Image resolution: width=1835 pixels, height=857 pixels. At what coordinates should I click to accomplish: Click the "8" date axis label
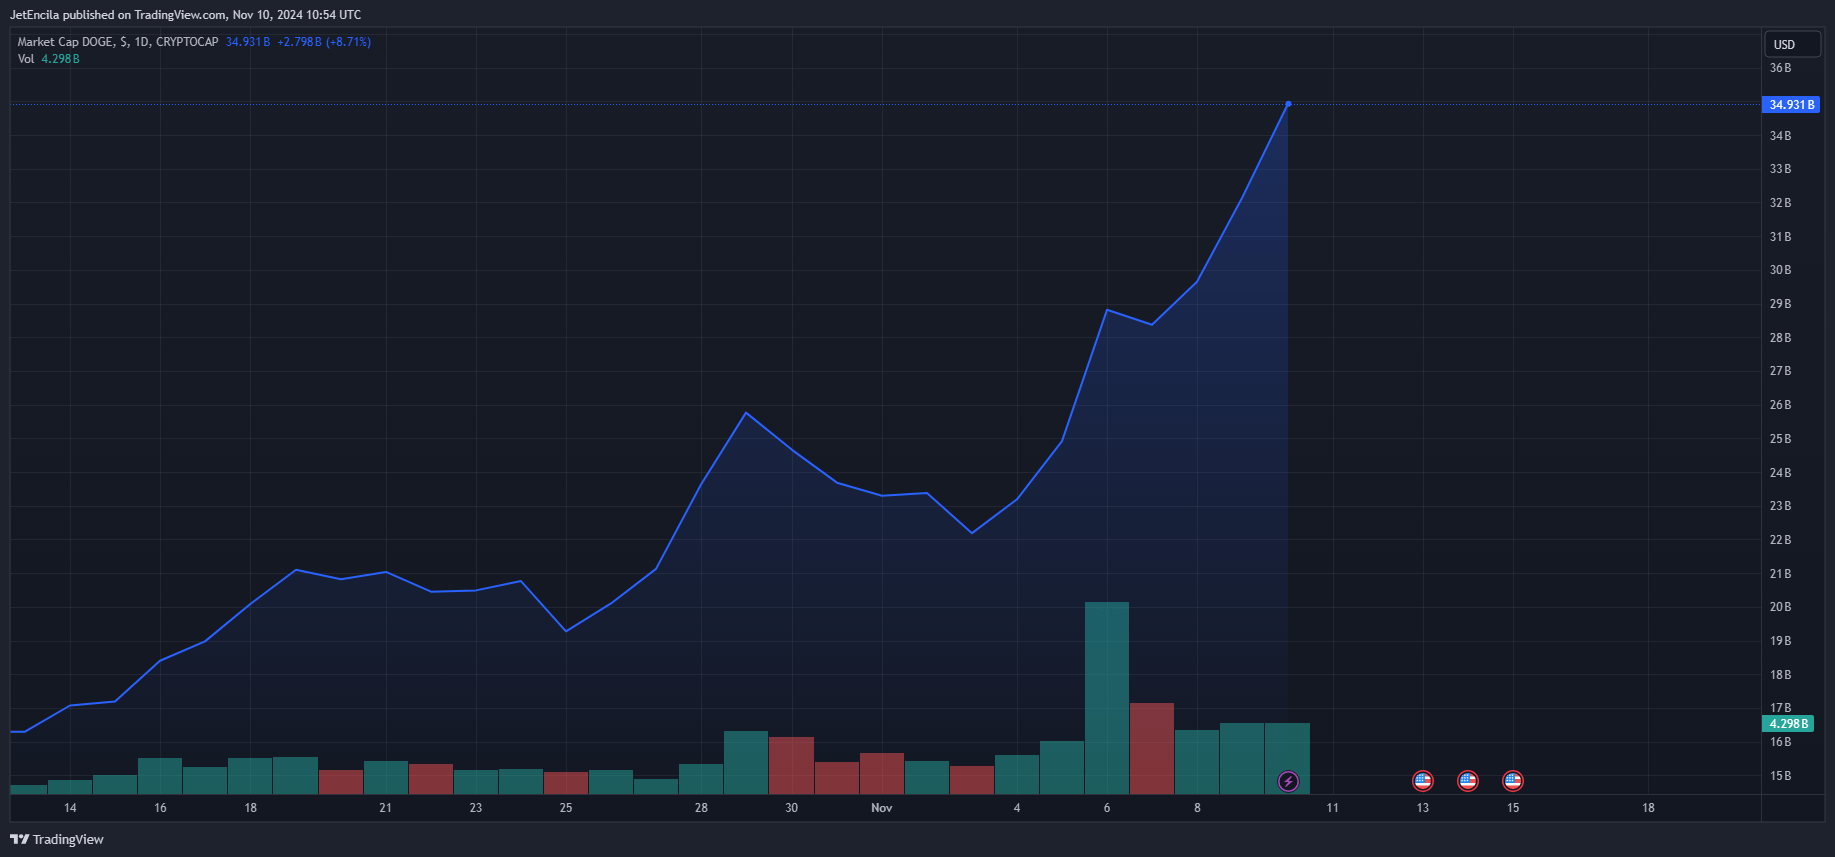(1197, 808)
